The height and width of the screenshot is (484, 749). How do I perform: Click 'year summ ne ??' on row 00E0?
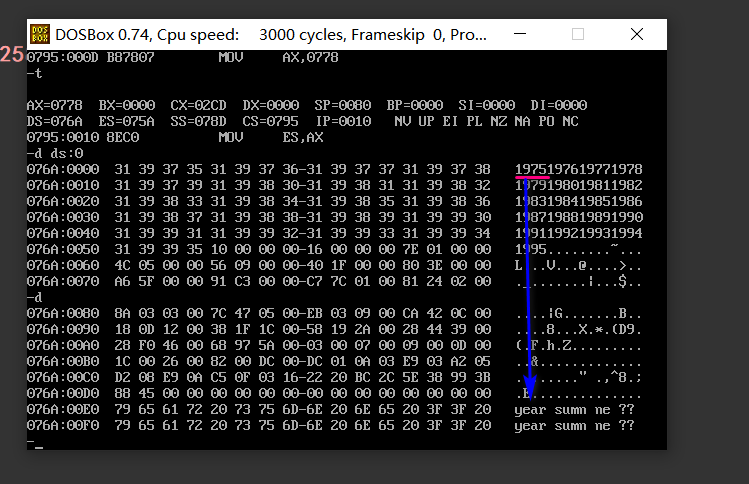point(574,410)
